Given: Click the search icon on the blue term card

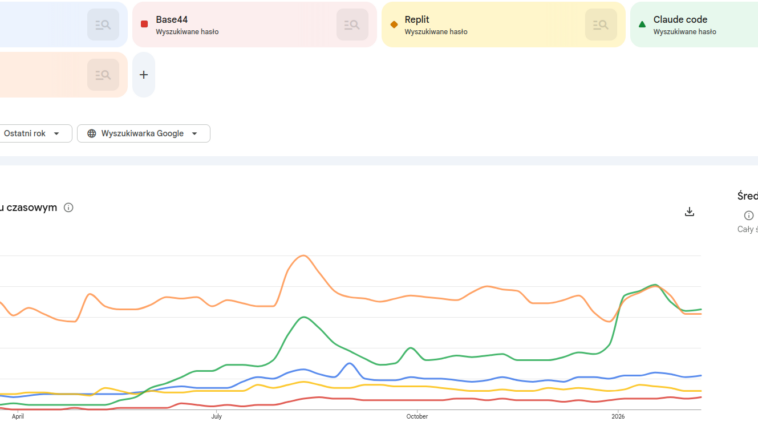Looking at the screenshot, I should point(102,24).
